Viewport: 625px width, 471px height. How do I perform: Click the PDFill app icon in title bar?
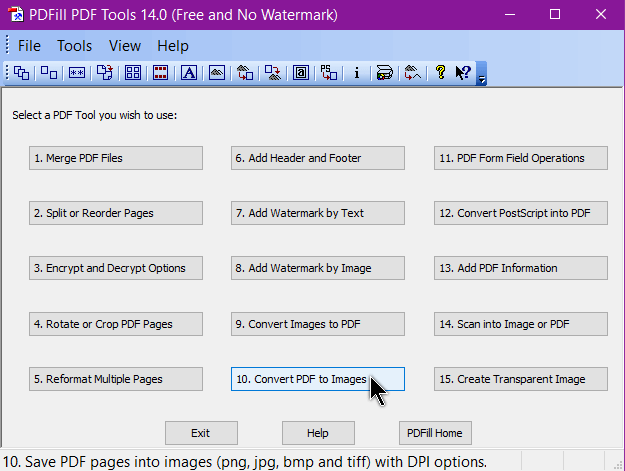[16, 15]
